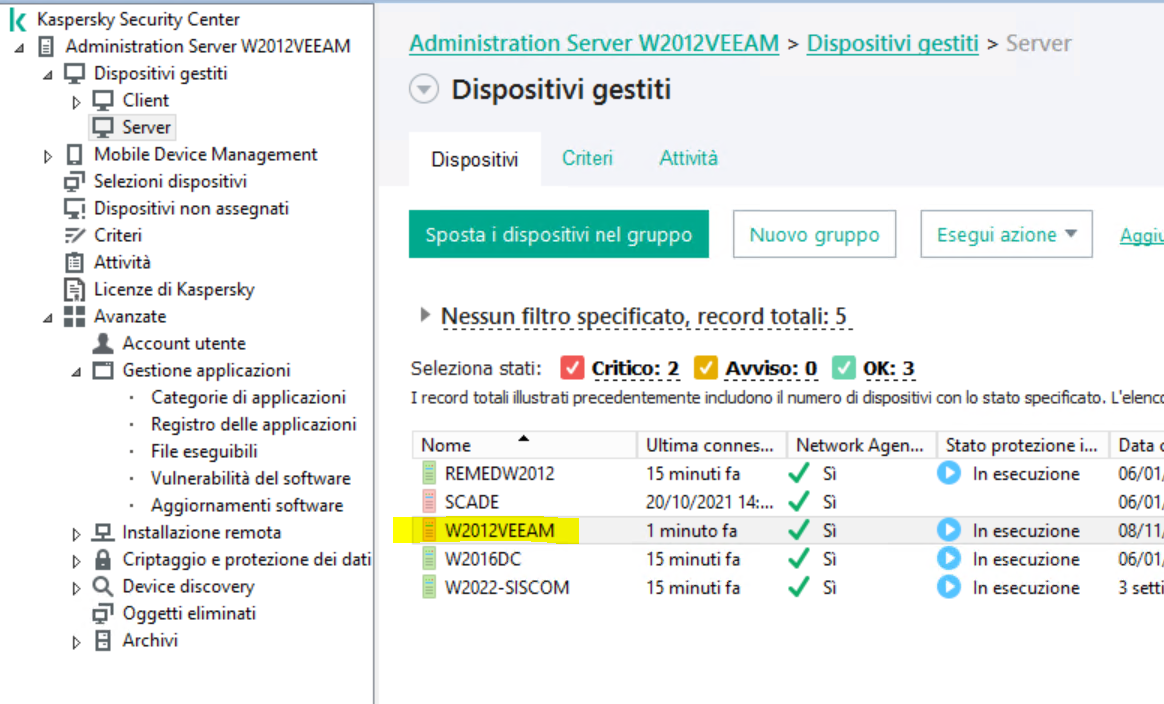1164x704 pixels.
Task: Click the Attività clipboard icon
Action: tap(74, 262)
